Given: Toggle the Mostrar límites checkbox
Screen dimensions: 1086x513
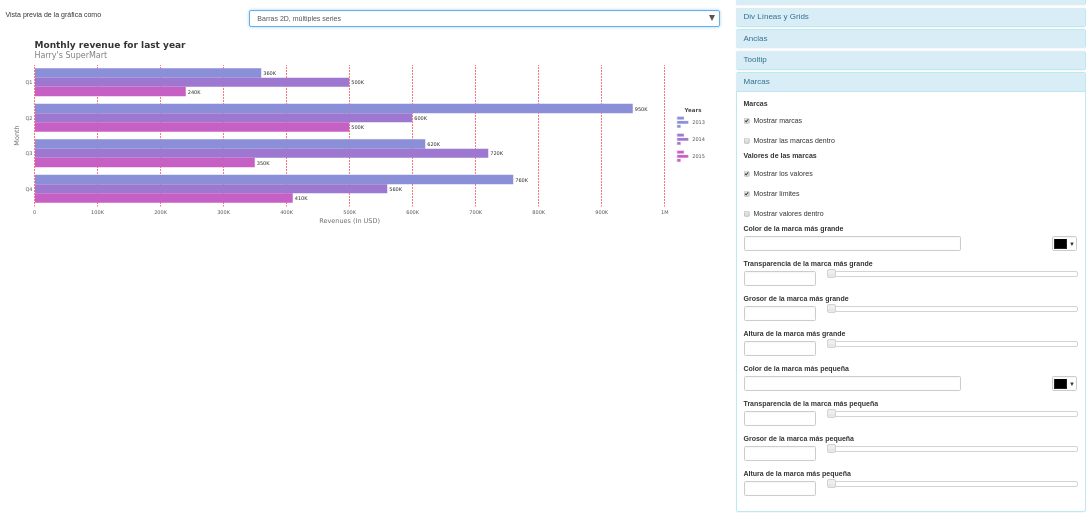Looking at the screenshot, I should click(x=747, y=194).
